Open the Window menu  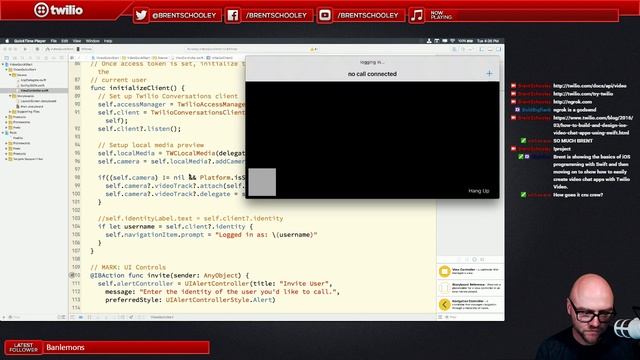tap(93, 41)
